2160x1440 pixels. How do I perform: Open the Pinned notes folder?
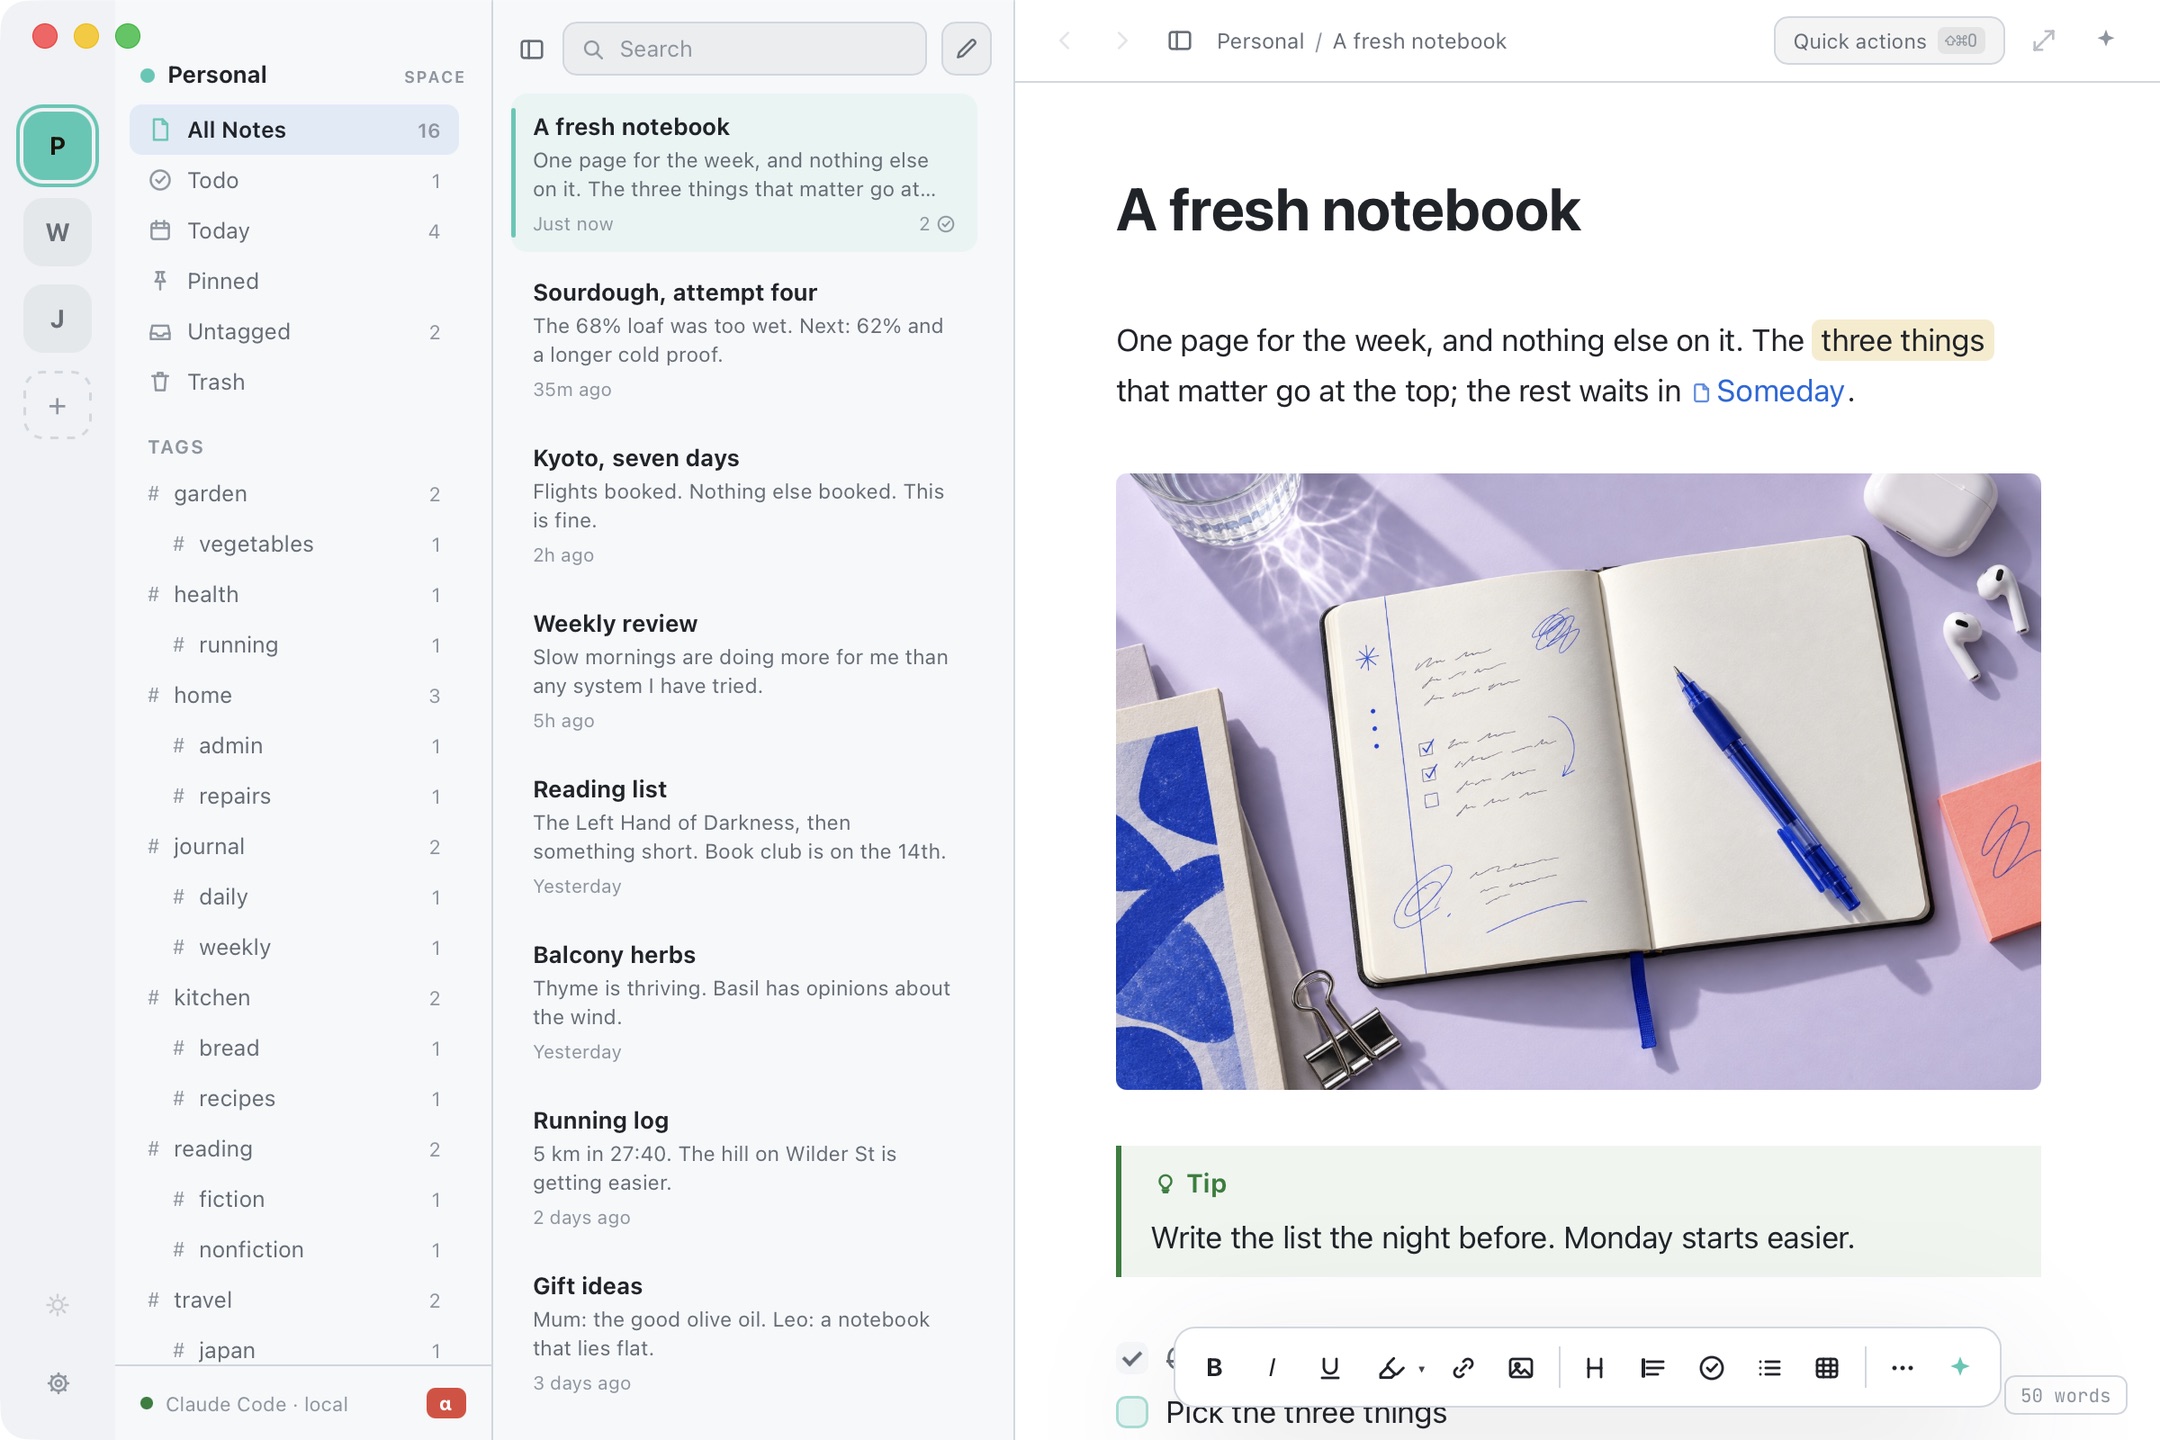click(x=294, y=281)
